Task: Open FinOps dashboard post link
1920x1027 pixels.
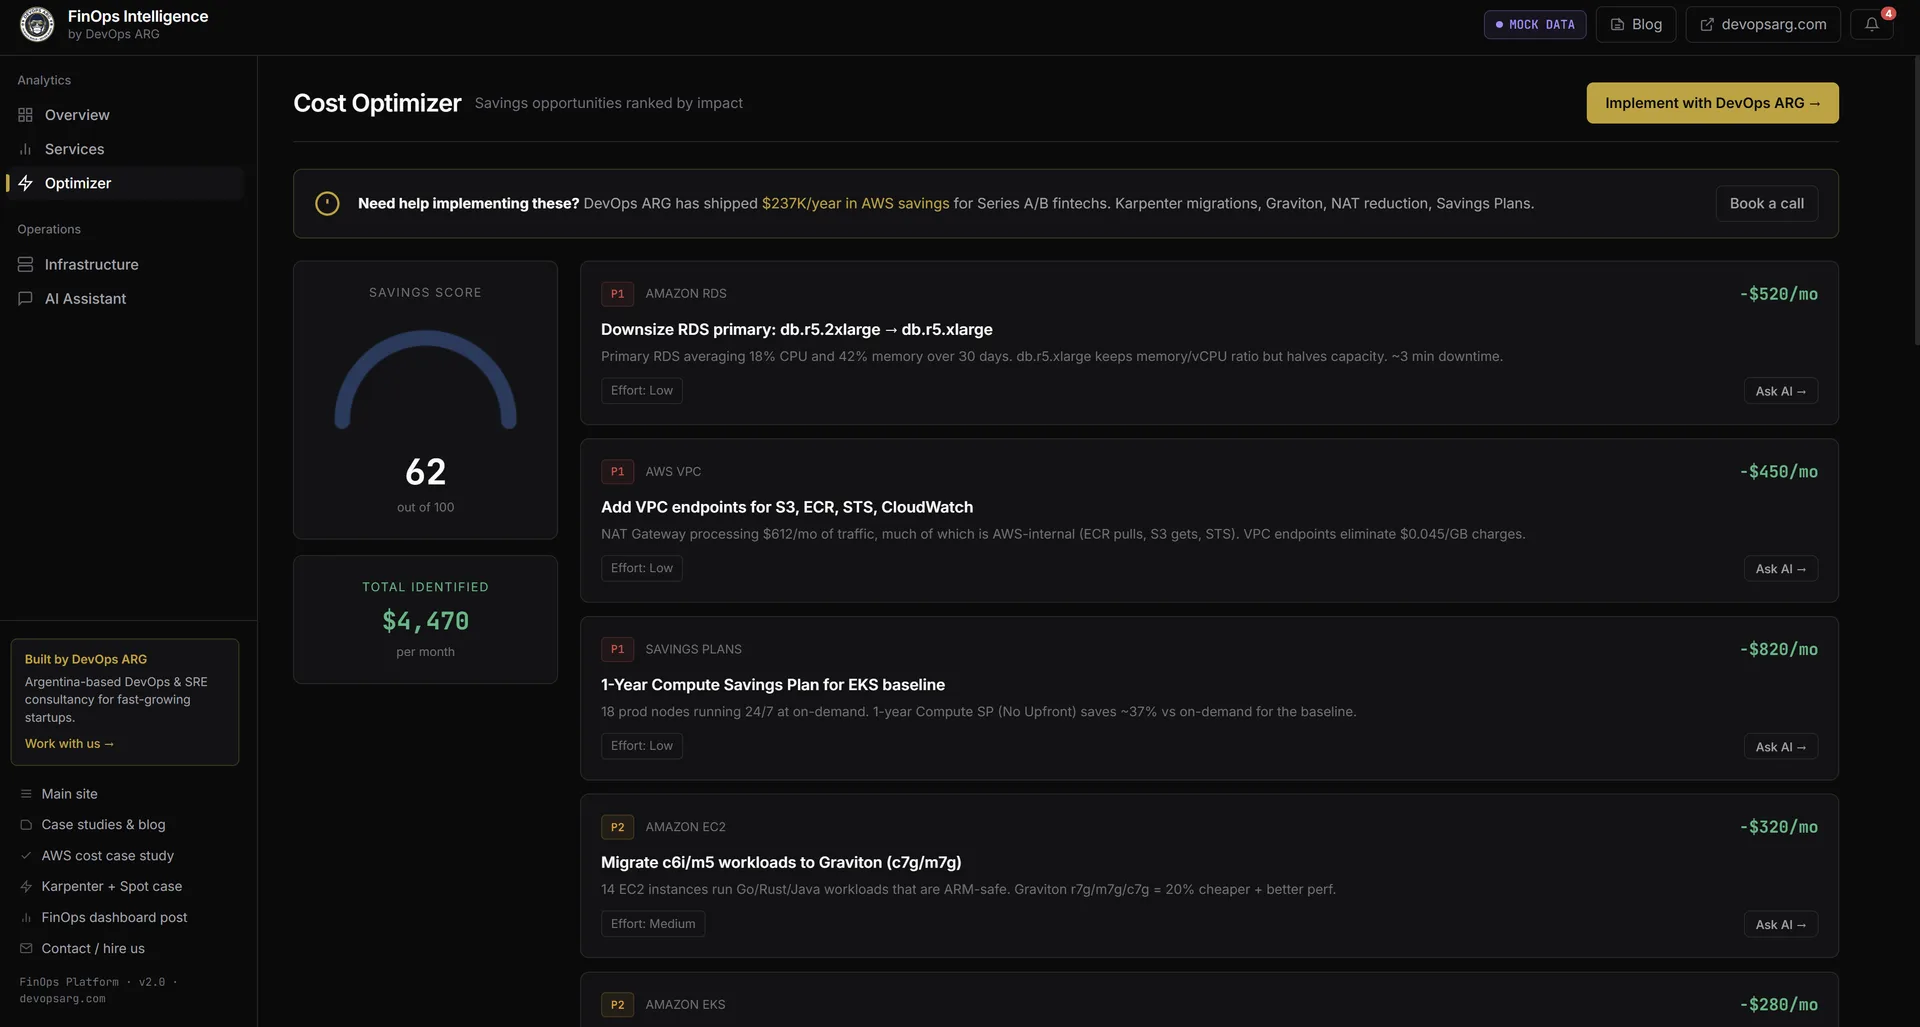Action: (115, 918)
